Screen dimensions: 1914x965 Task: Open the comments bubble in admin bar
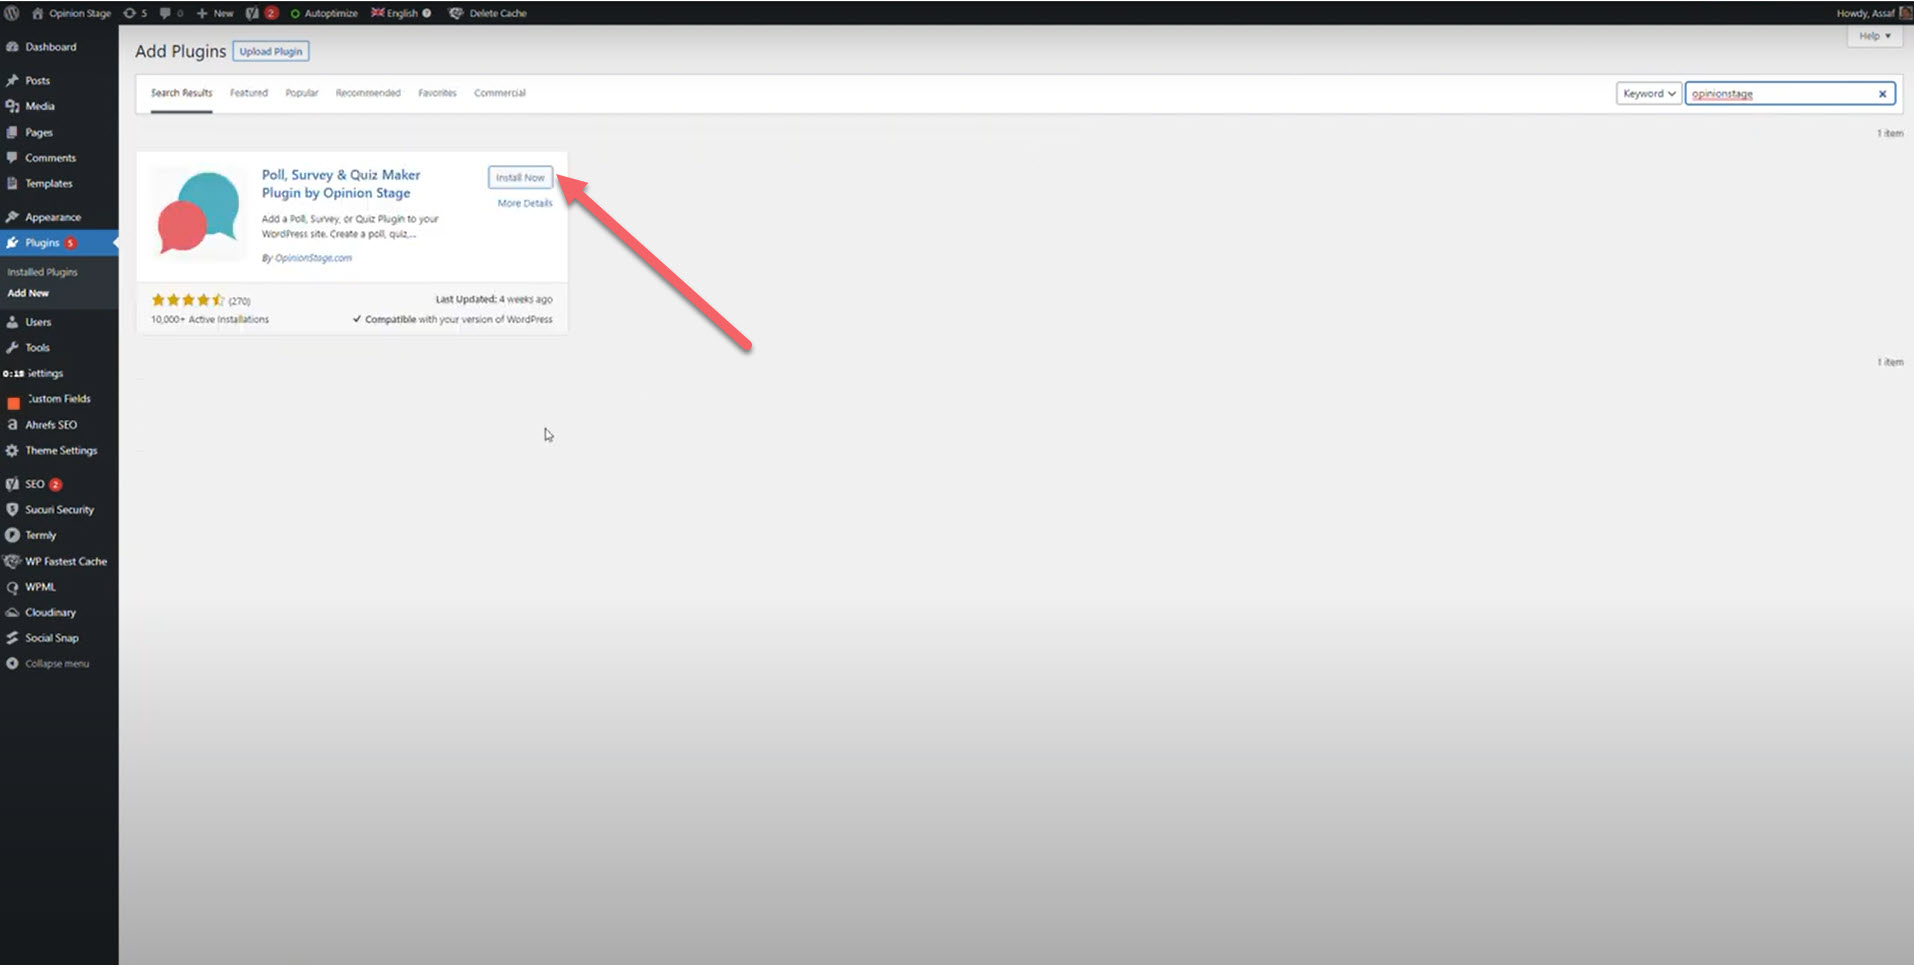[x=171, y=13]
